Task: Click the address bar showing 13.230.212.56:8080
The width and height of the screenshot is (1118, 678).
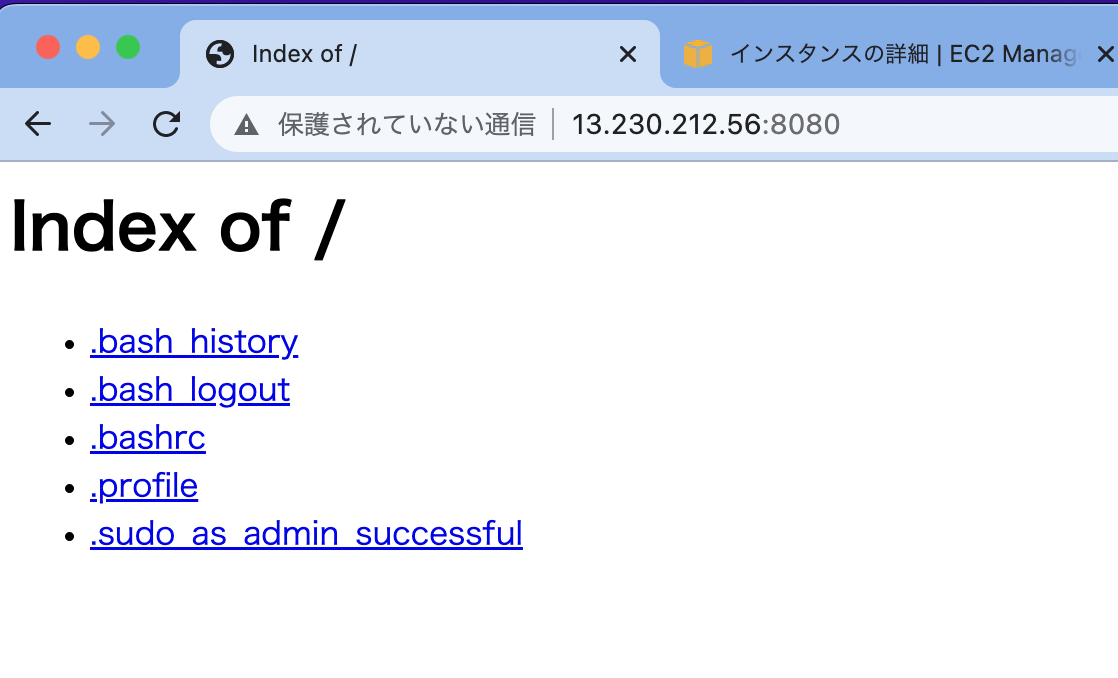Action: coord(706,124)
